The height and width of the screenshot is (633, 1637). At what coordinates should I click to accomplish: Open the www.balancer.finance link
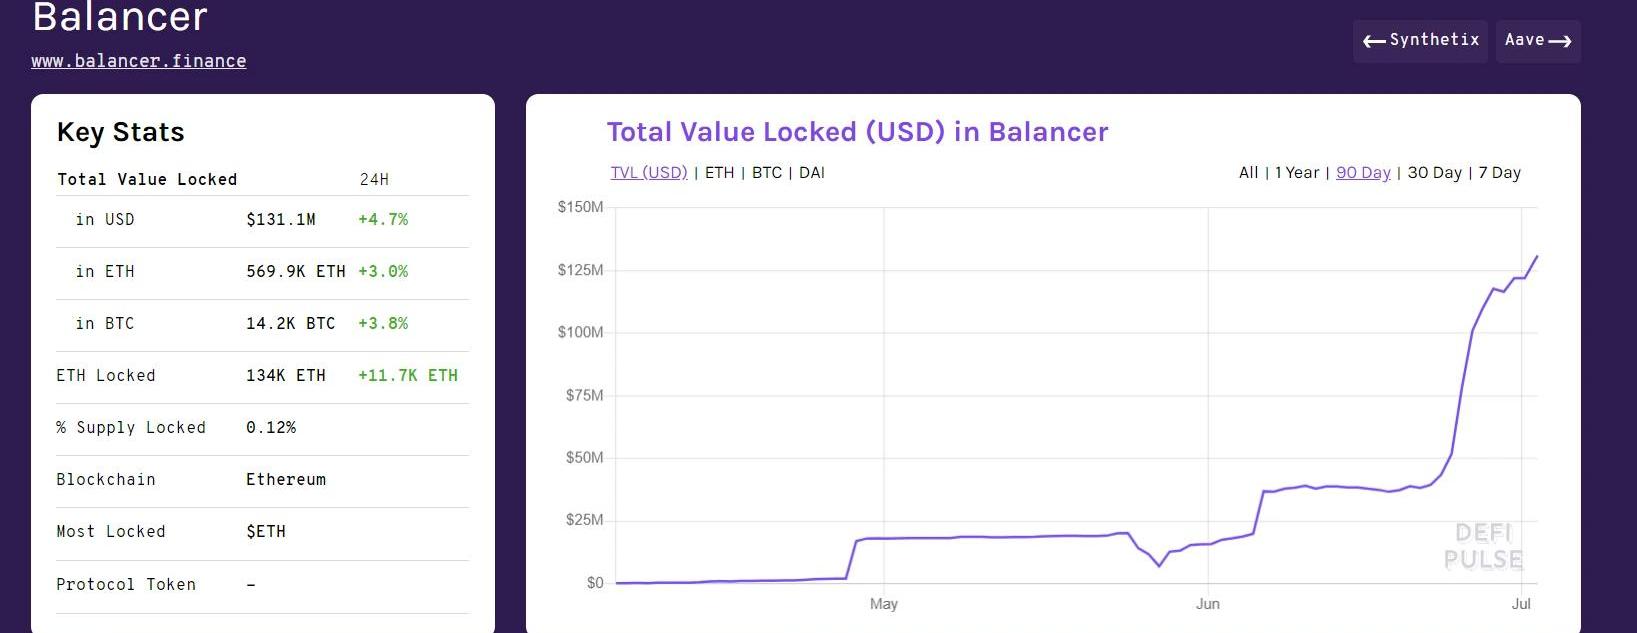click(x=138, y=61)
